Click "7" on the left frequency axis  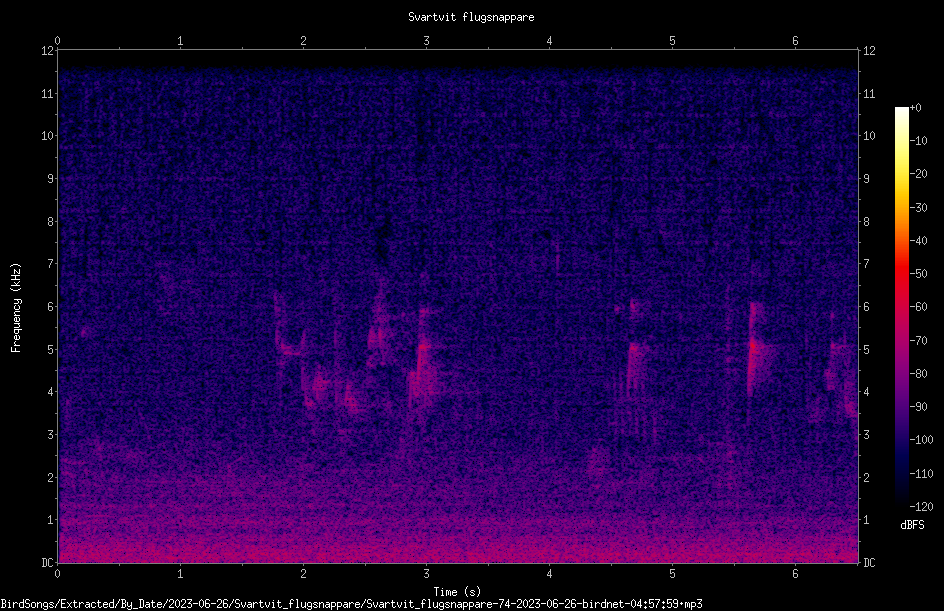tap(50, 264)
